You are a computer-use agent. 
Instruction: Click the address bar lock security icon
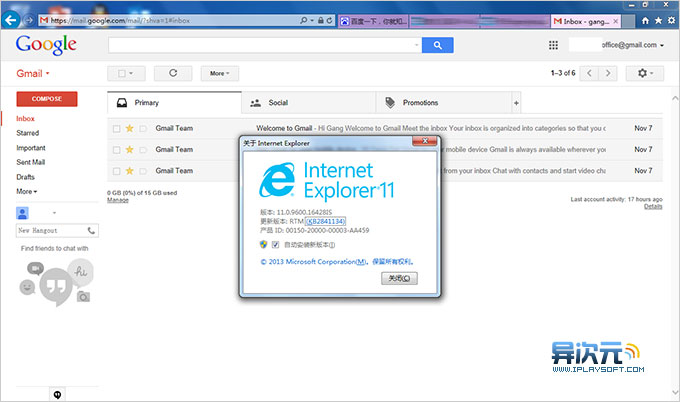(320, 20)
